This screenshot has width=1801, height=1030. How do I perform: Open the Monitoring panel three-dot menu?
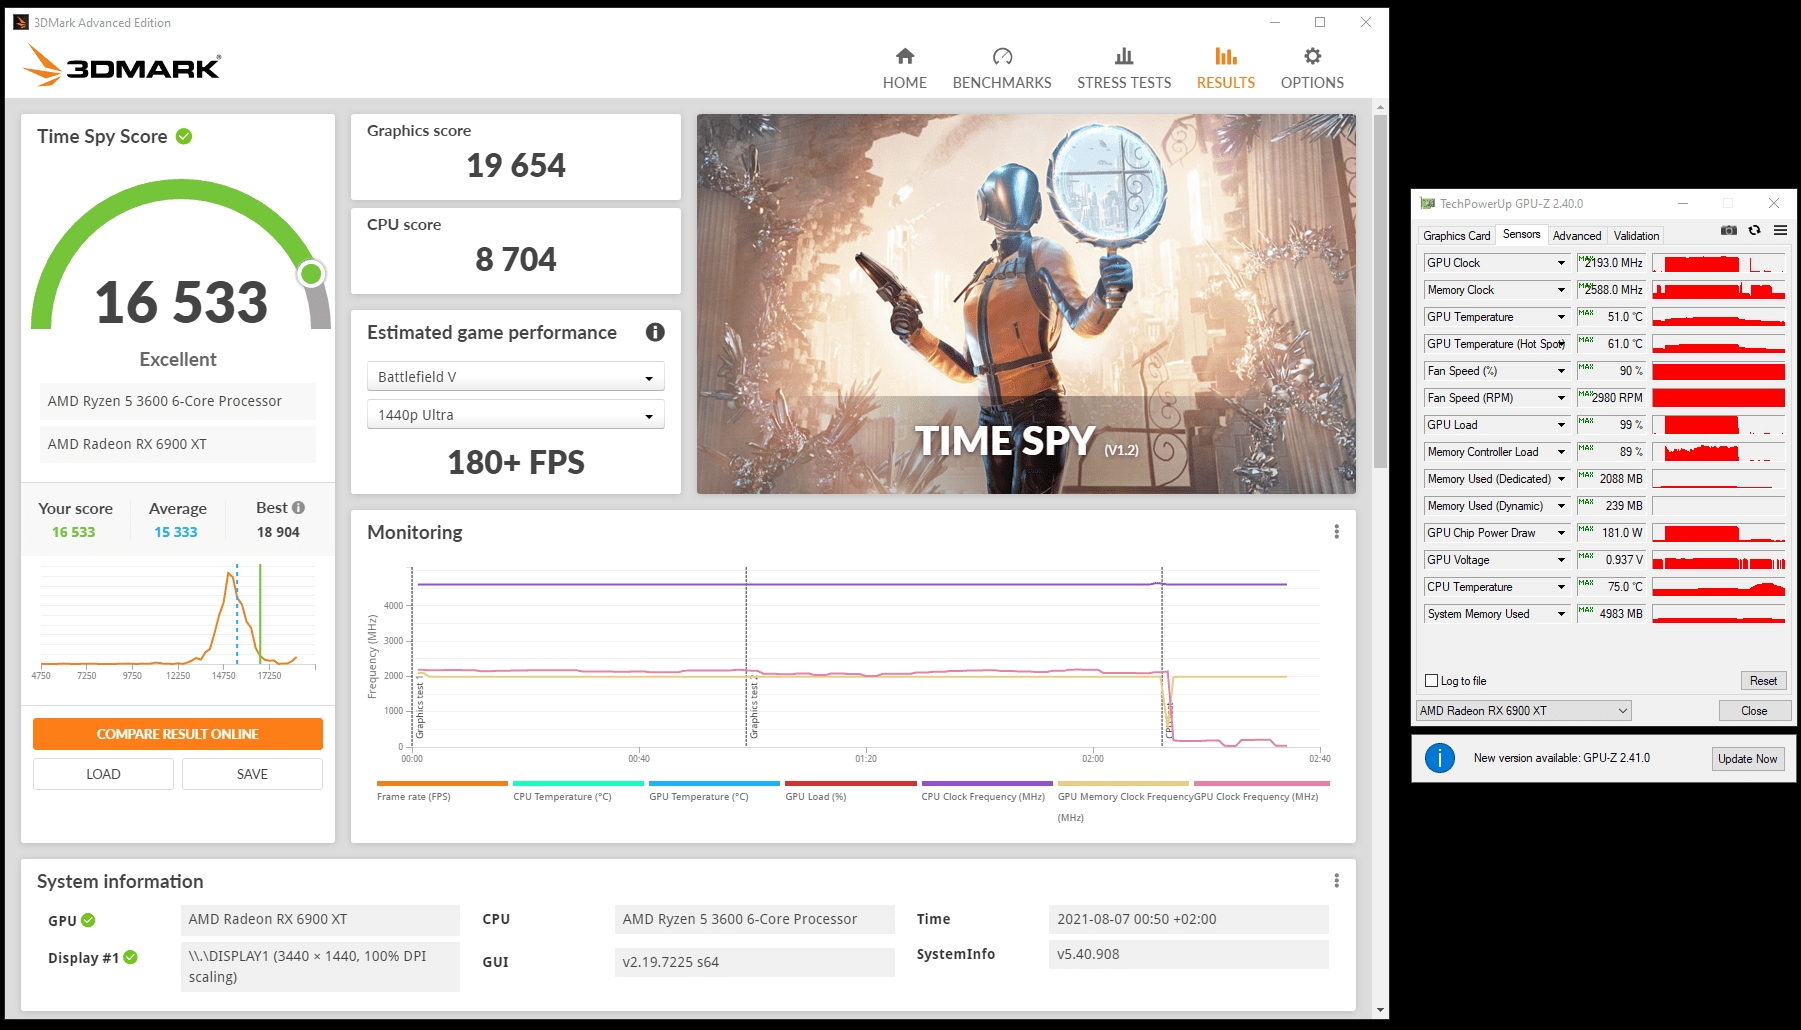point(1336,532)
